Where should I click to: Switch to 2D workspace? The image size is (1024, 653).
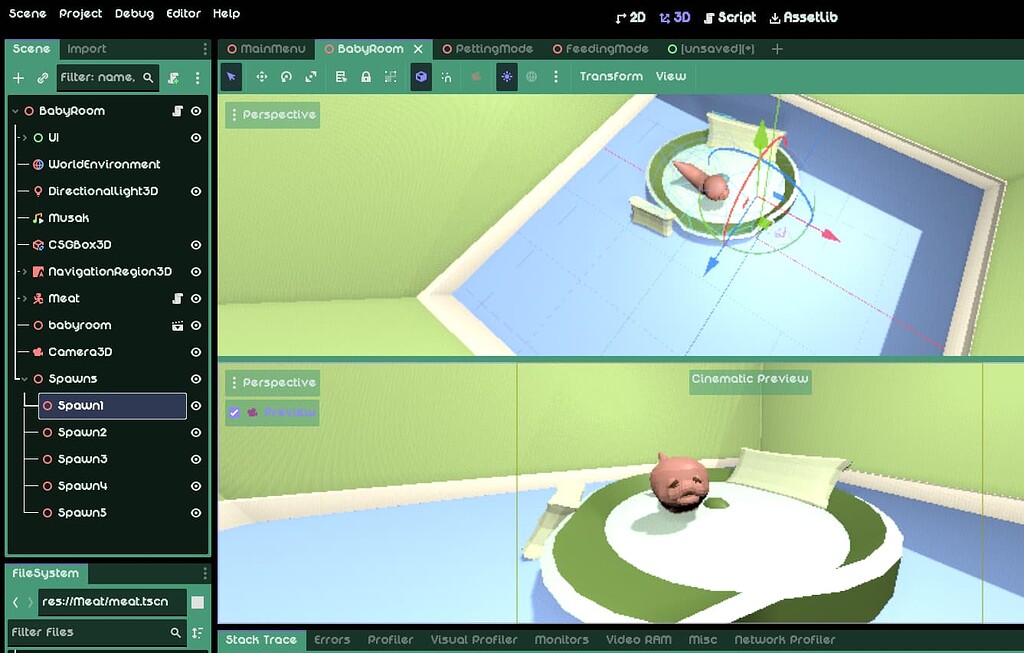630,18
